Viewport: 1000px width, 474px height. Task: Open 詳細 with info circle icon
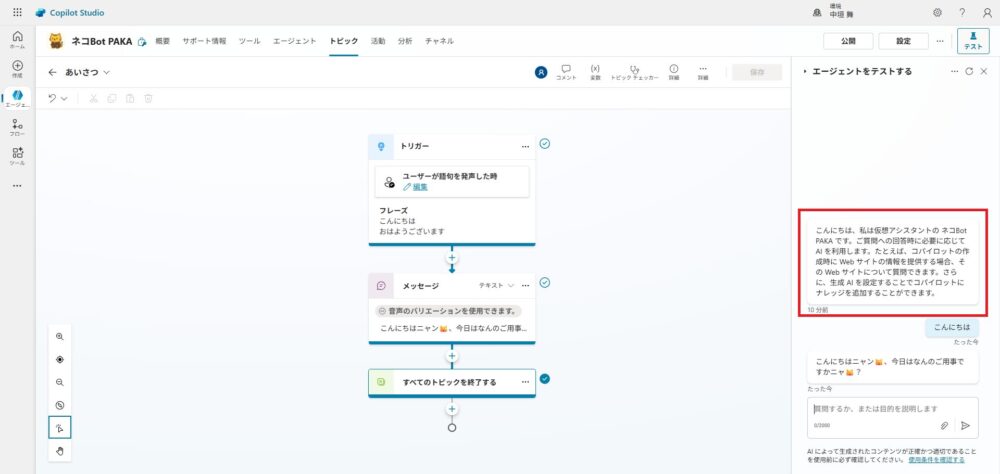(673, 72)
